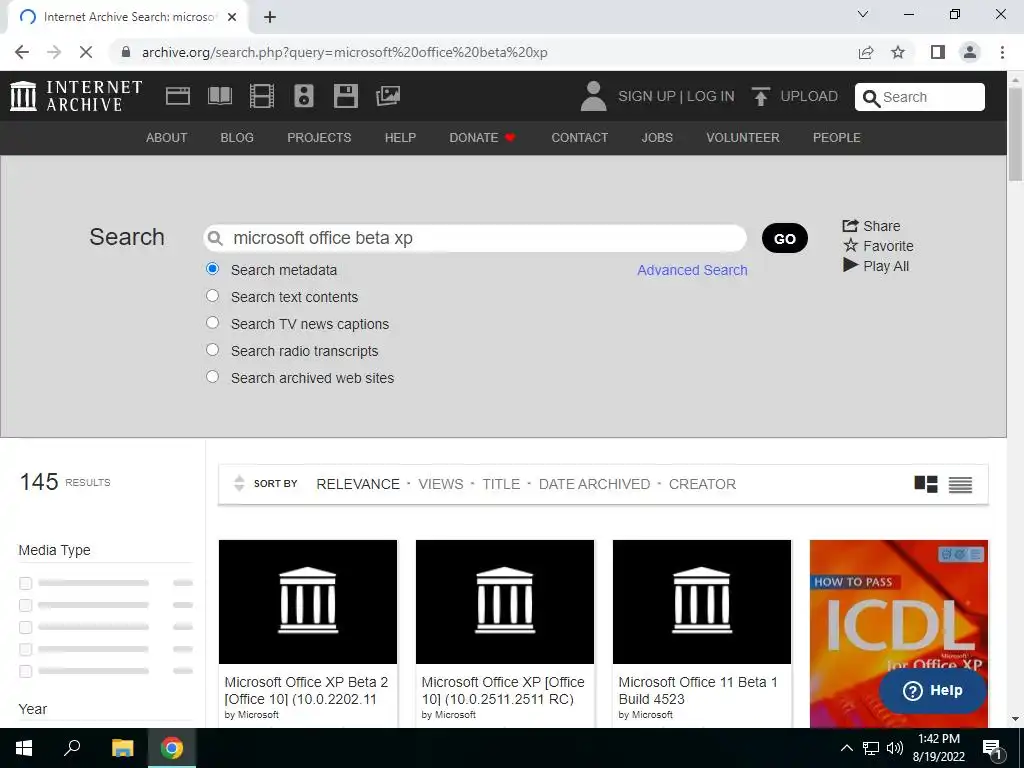The image size is (1024, 768).
Task: Click the UPLOAD link
Action: pyautogui.click(x=809, y=96)
